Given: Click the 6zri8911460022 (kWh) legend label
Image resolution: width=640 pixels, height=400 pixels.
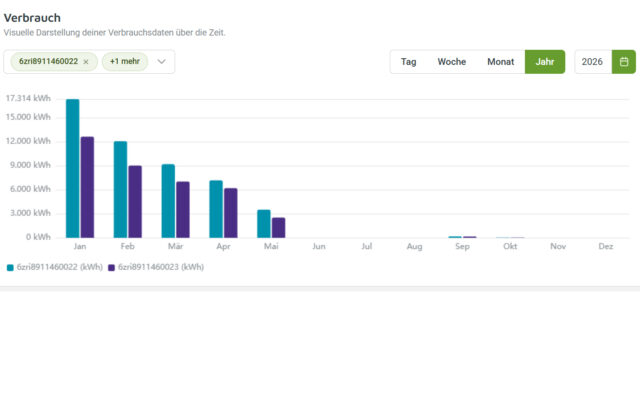Looking at the screenshot, I should (60, 267).
